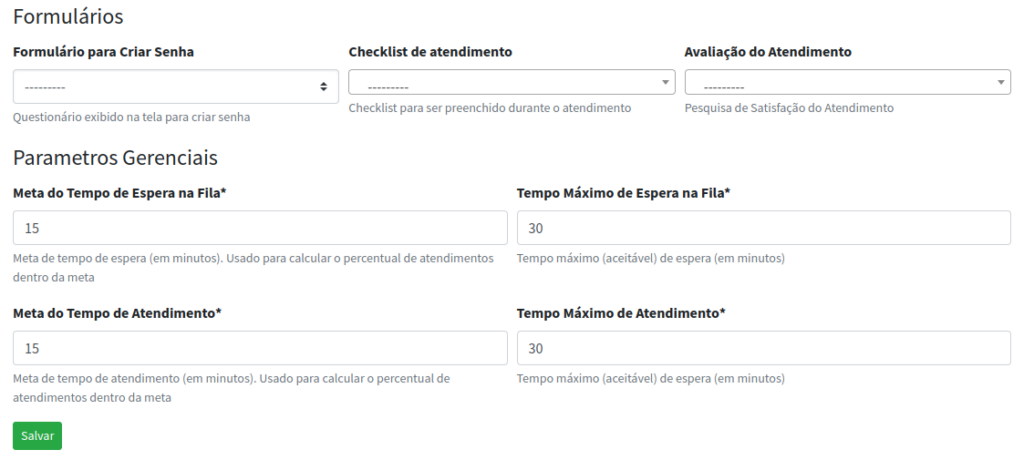This screenshot has height=460, width=1024.
Task: Click the Meta do Tempo de Atendimento label
Action: 117,313
